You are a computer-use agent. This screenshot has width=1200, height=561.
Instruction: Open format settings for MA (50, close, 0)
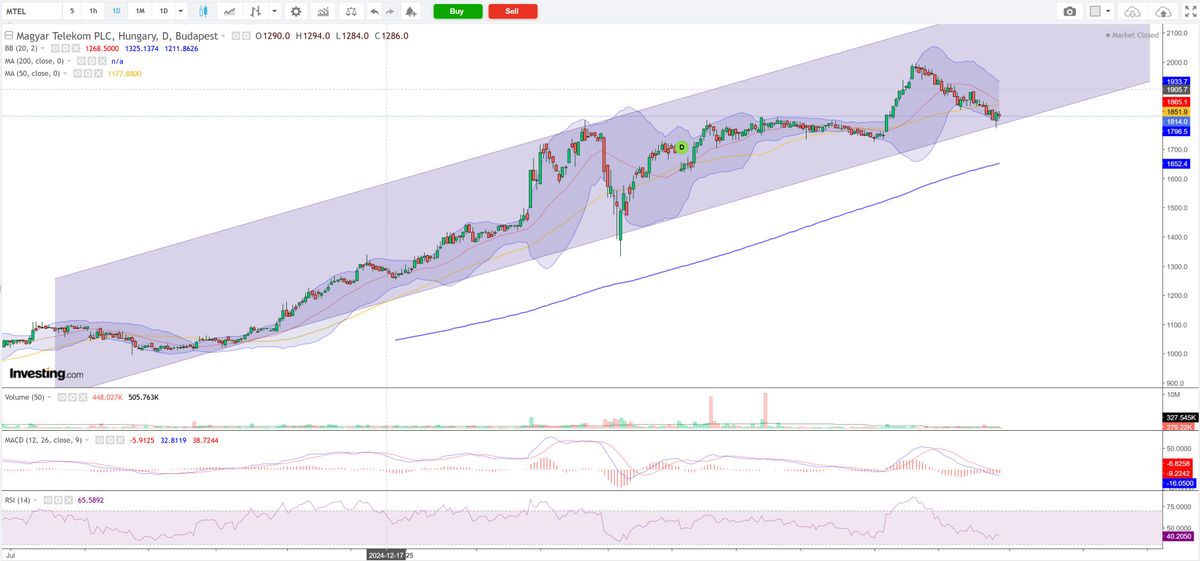[88, 73]
